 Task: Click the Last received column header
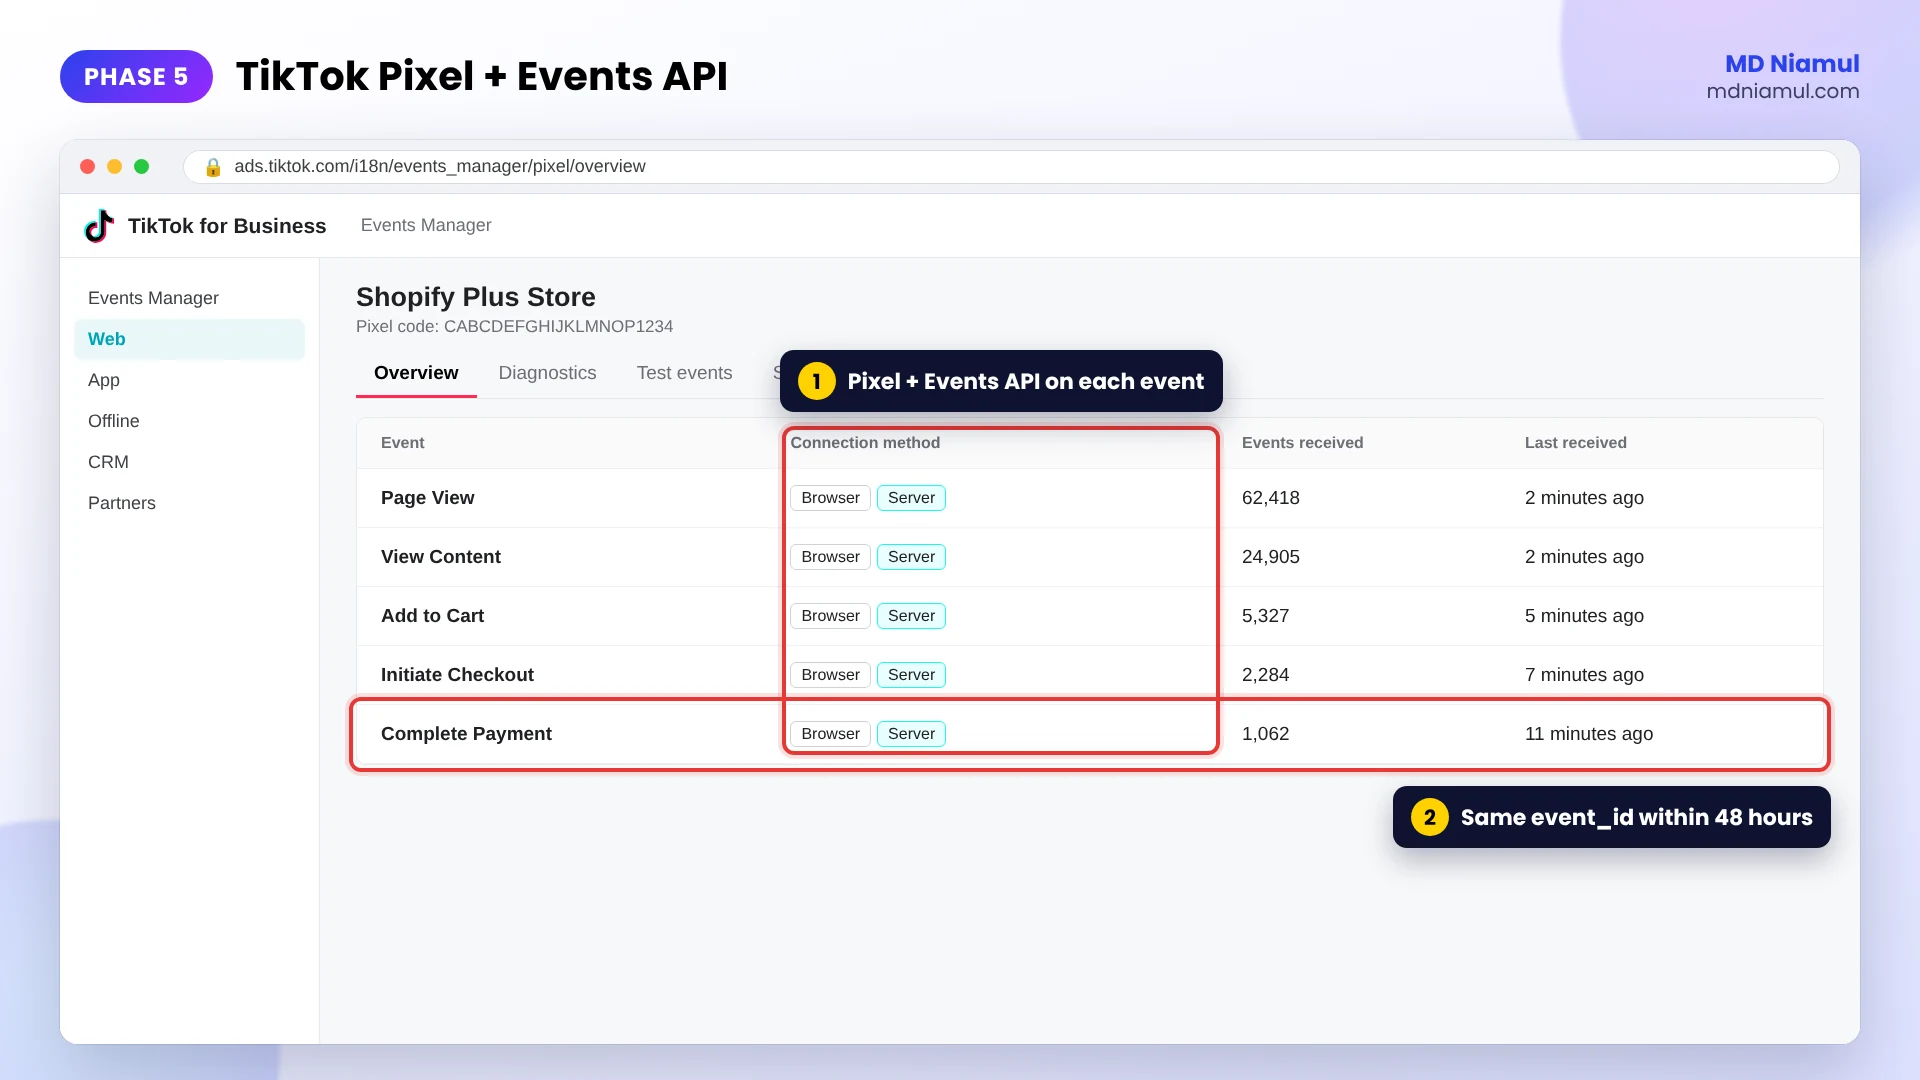1575,443
